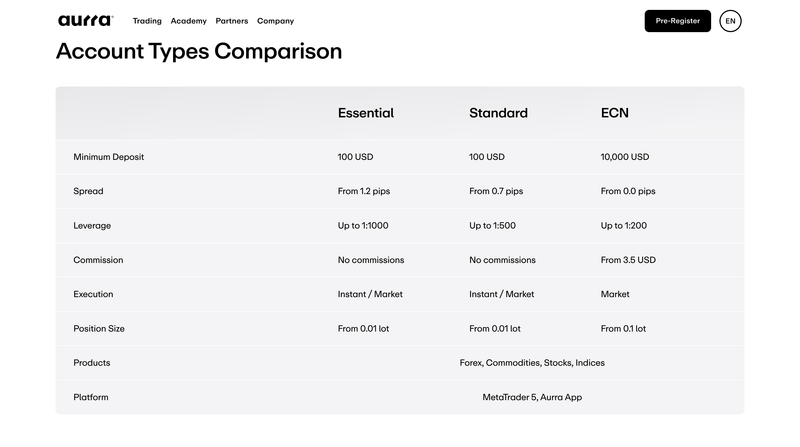The height and width of the screenshot is (447, 800).
Task: Click the Execution row label
Action: coord(93,294)
